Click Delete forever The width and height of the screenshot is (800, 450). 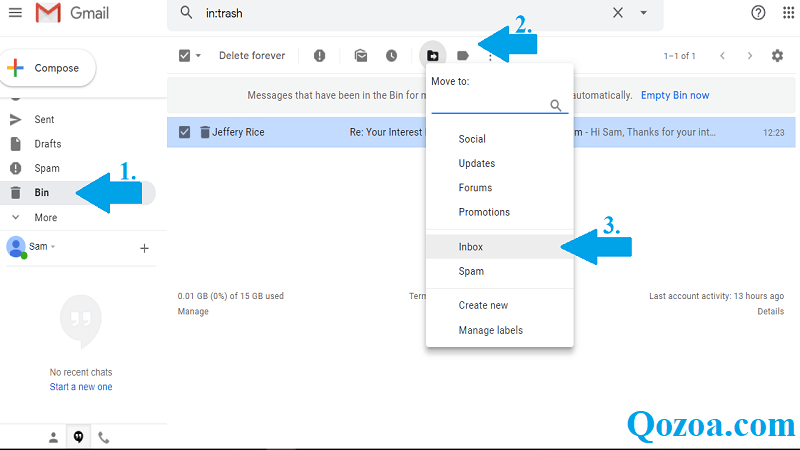click(252, 56)
